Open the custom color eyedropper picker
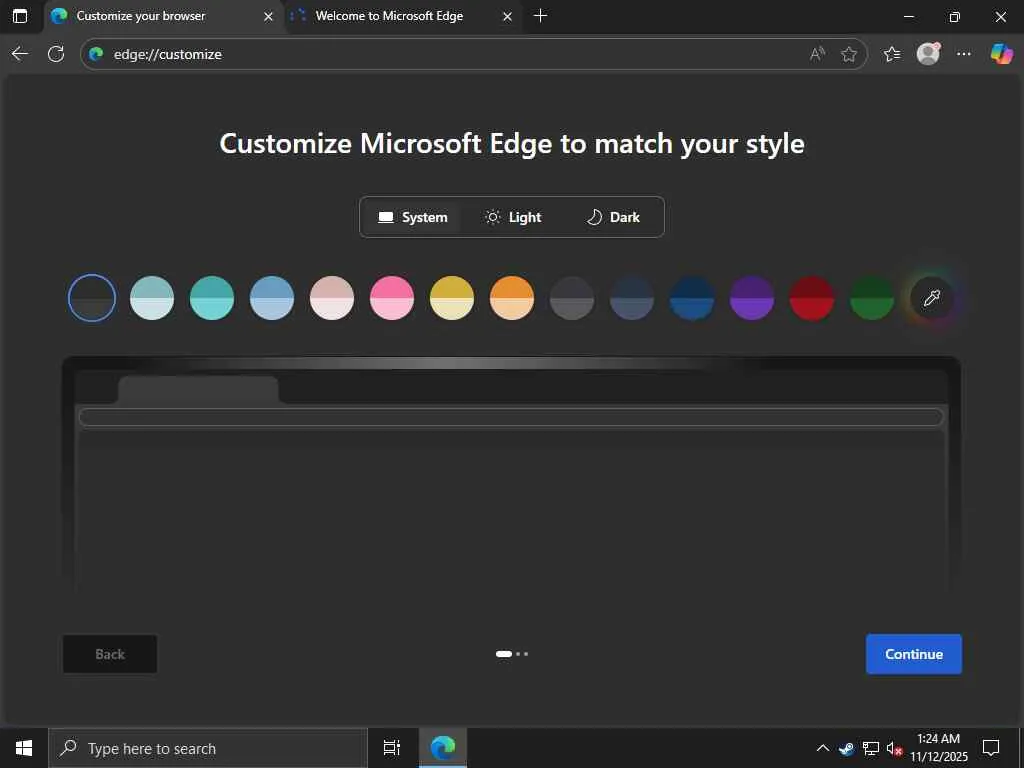This screenshot has height=768, width=1024. (x=932, y=298)
